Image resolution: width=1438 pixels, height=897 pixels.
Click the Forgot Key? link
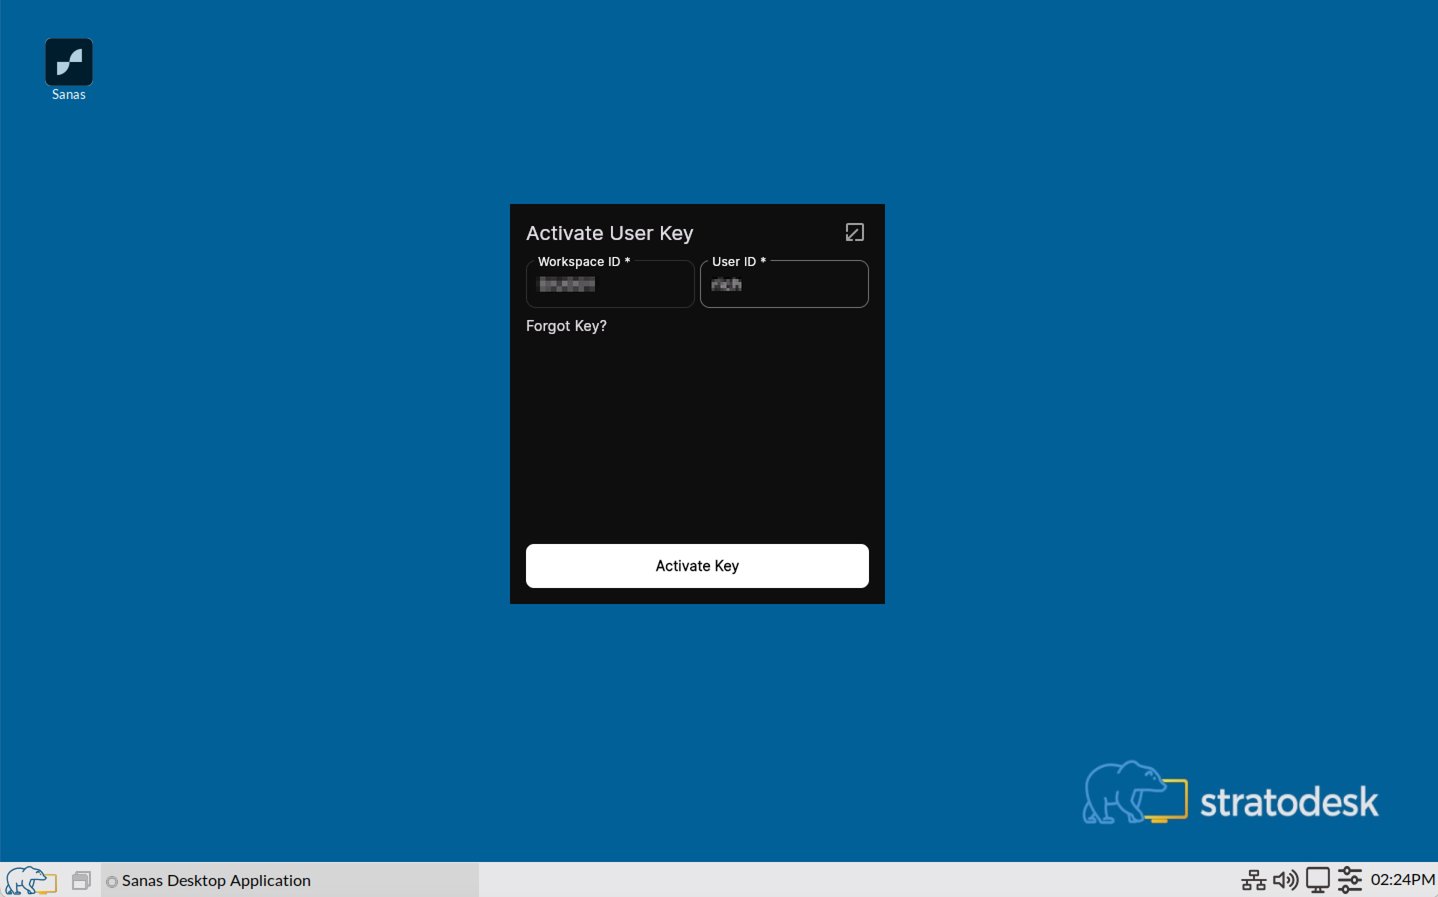pyautogui.click(x=566, y=326)
